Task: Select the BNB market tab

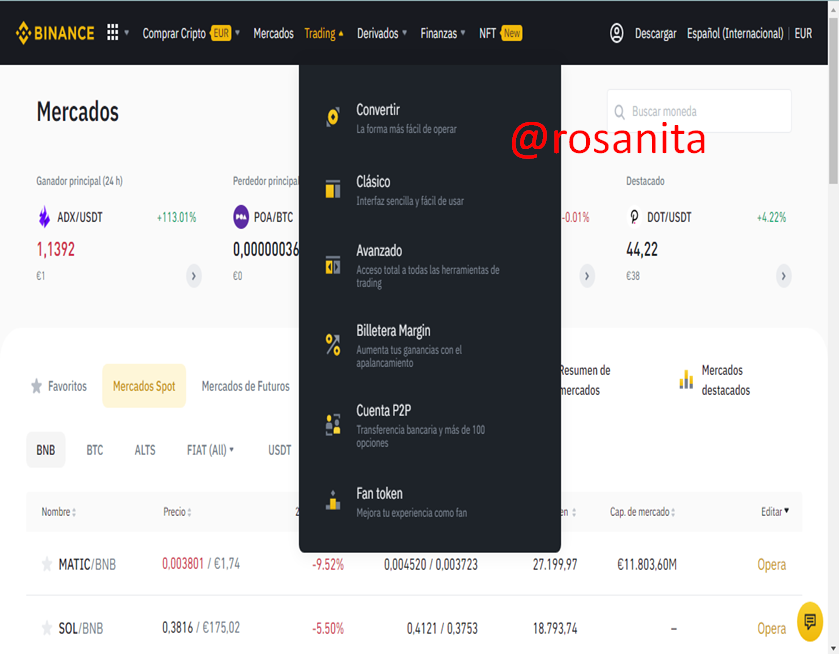Action: click(45, 450)
